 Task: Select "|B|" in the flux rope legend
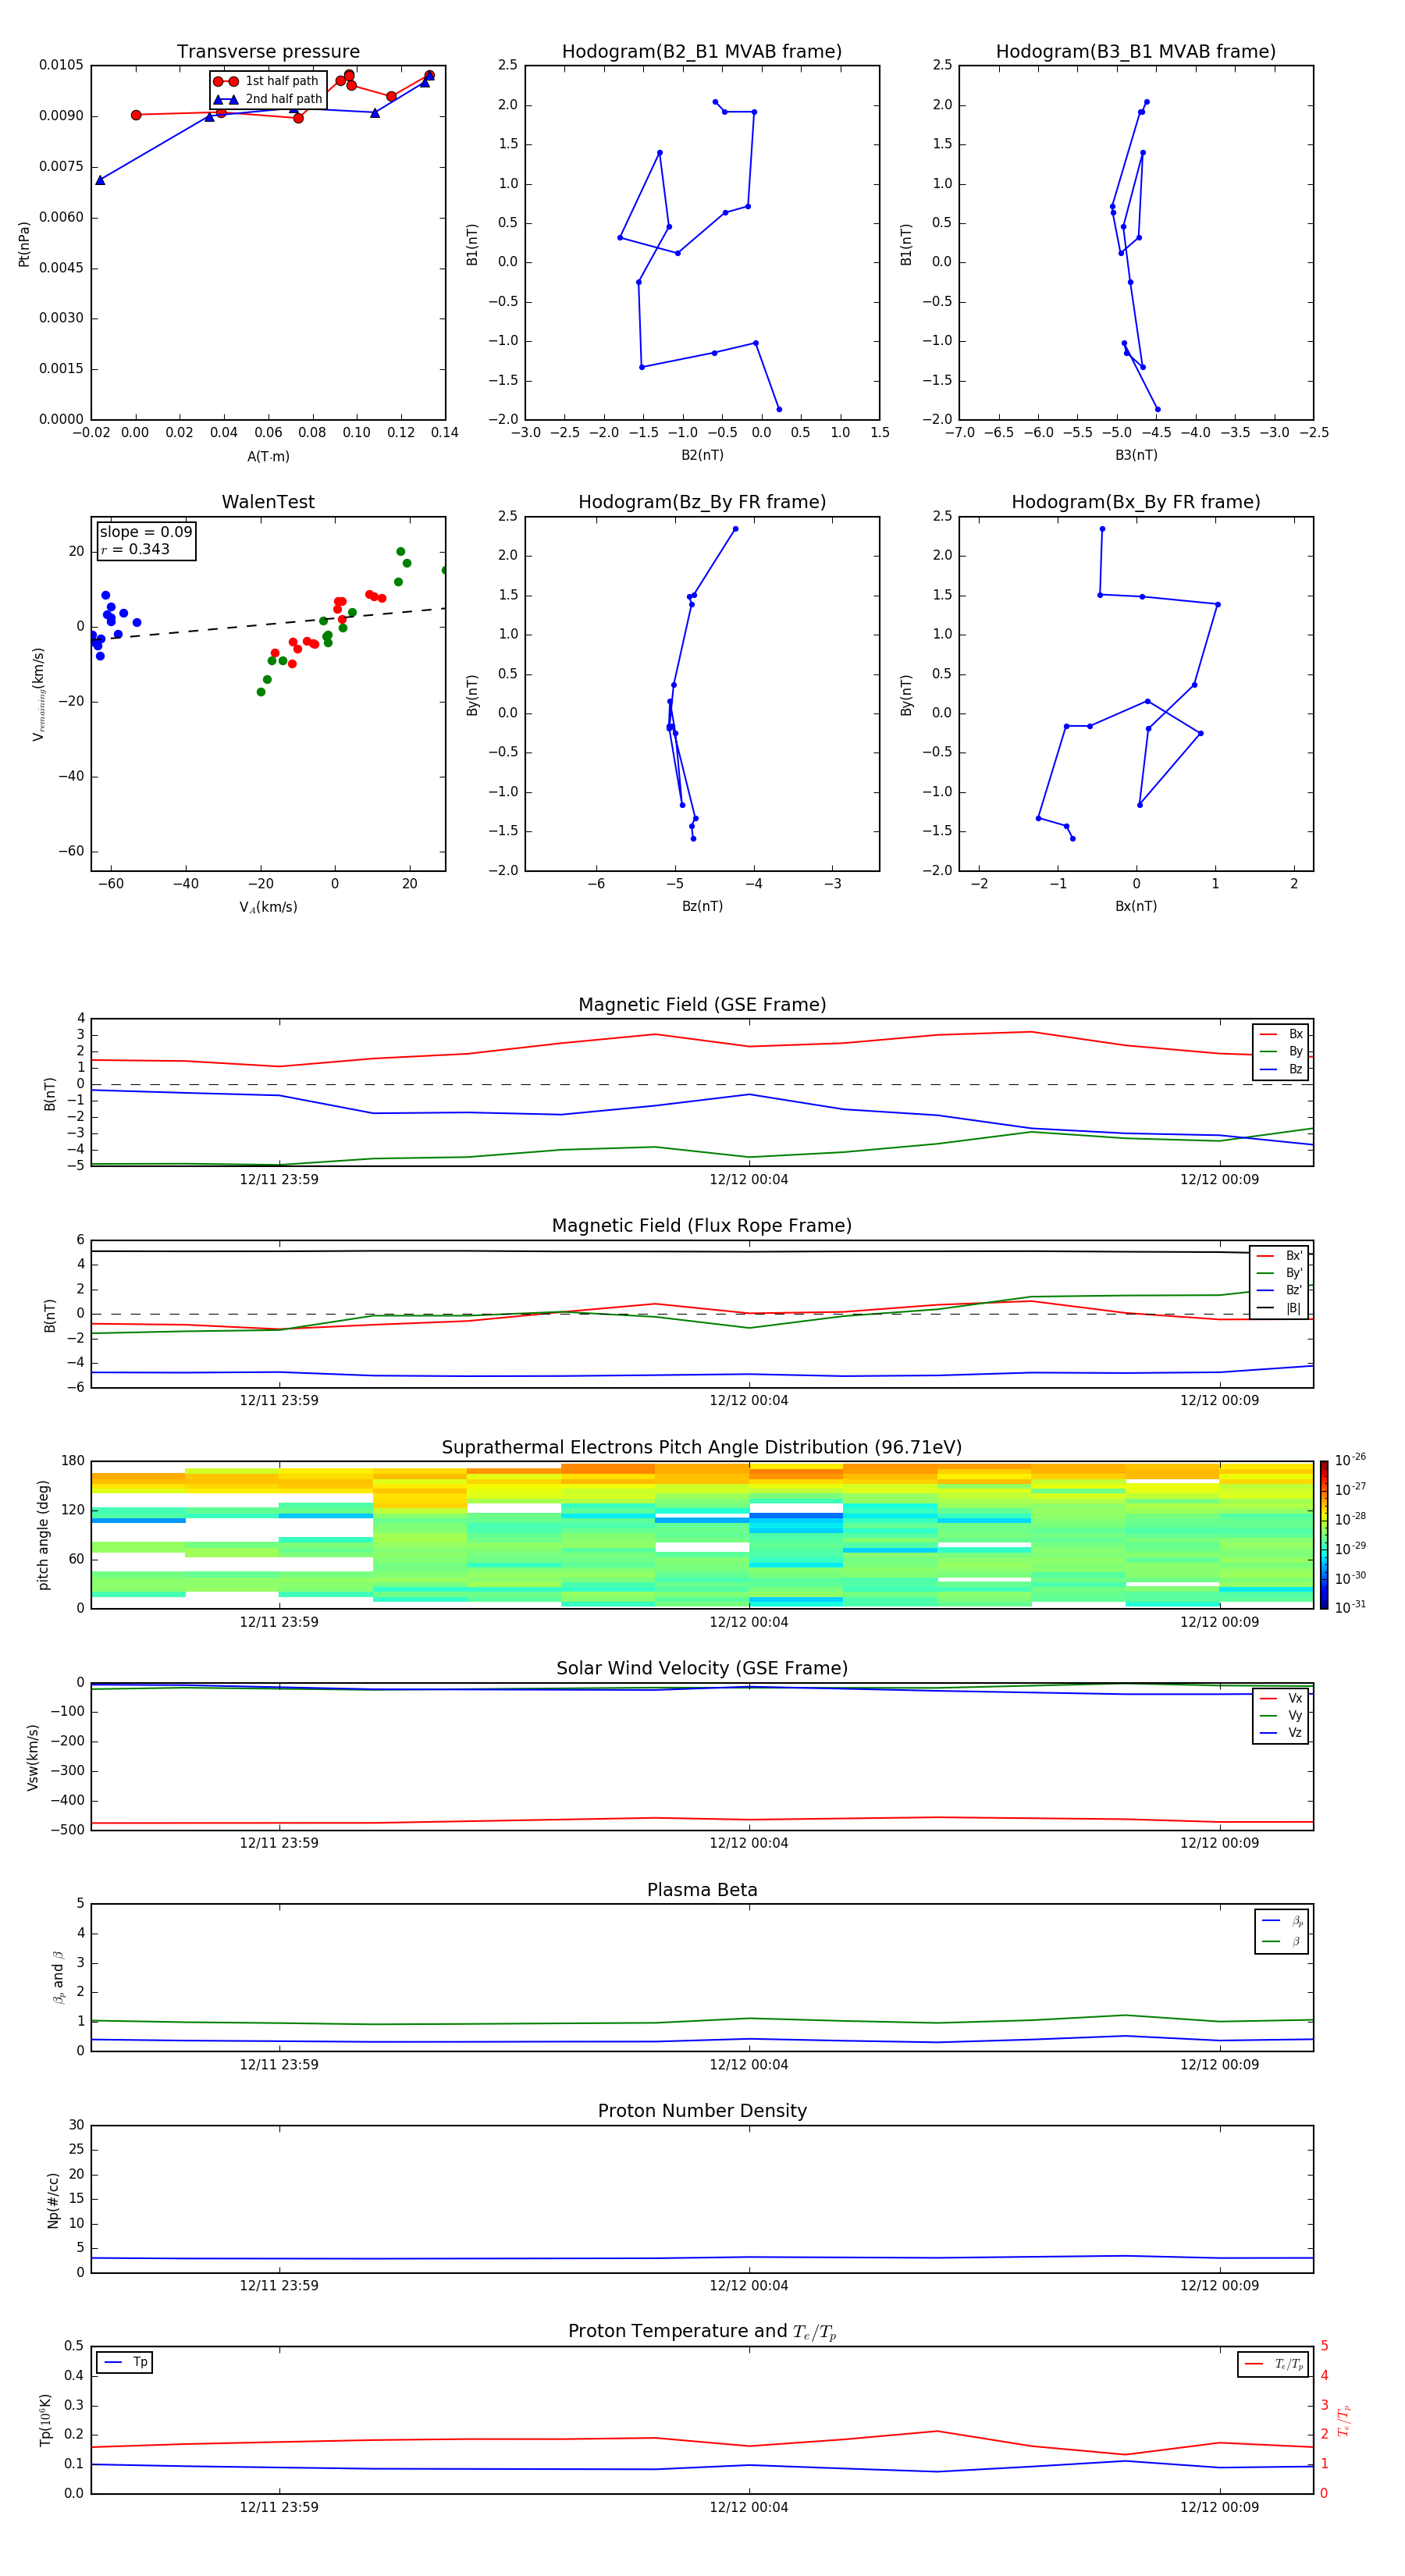[1279, 1308]
